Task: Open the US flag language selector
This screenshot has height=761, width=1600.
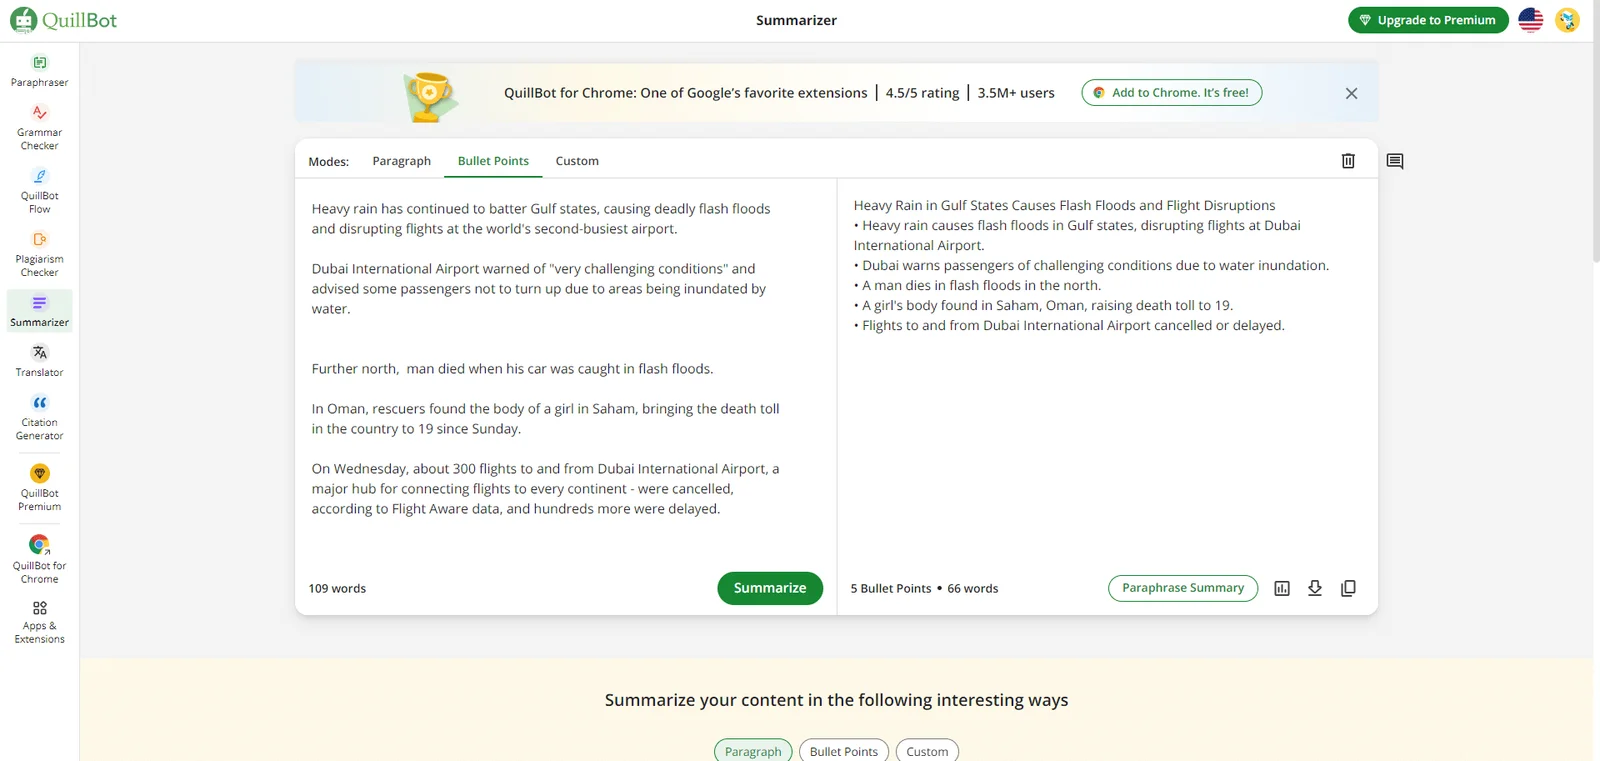Action: coord(1530,20)
